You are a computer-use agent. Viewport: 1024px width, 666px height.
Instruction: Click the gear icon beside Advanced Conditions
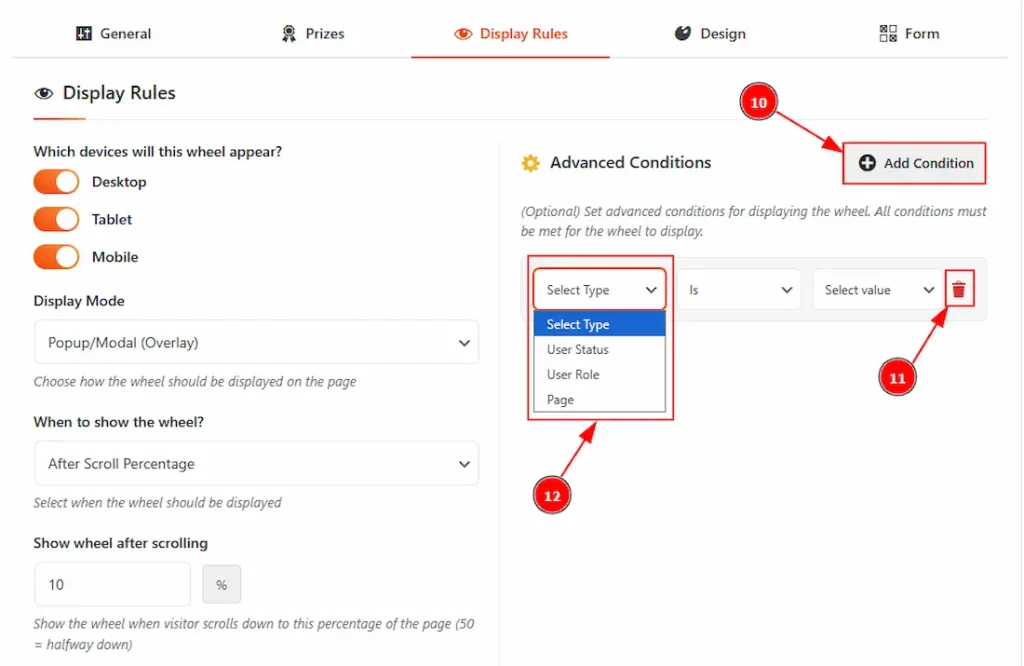[530, 163]
